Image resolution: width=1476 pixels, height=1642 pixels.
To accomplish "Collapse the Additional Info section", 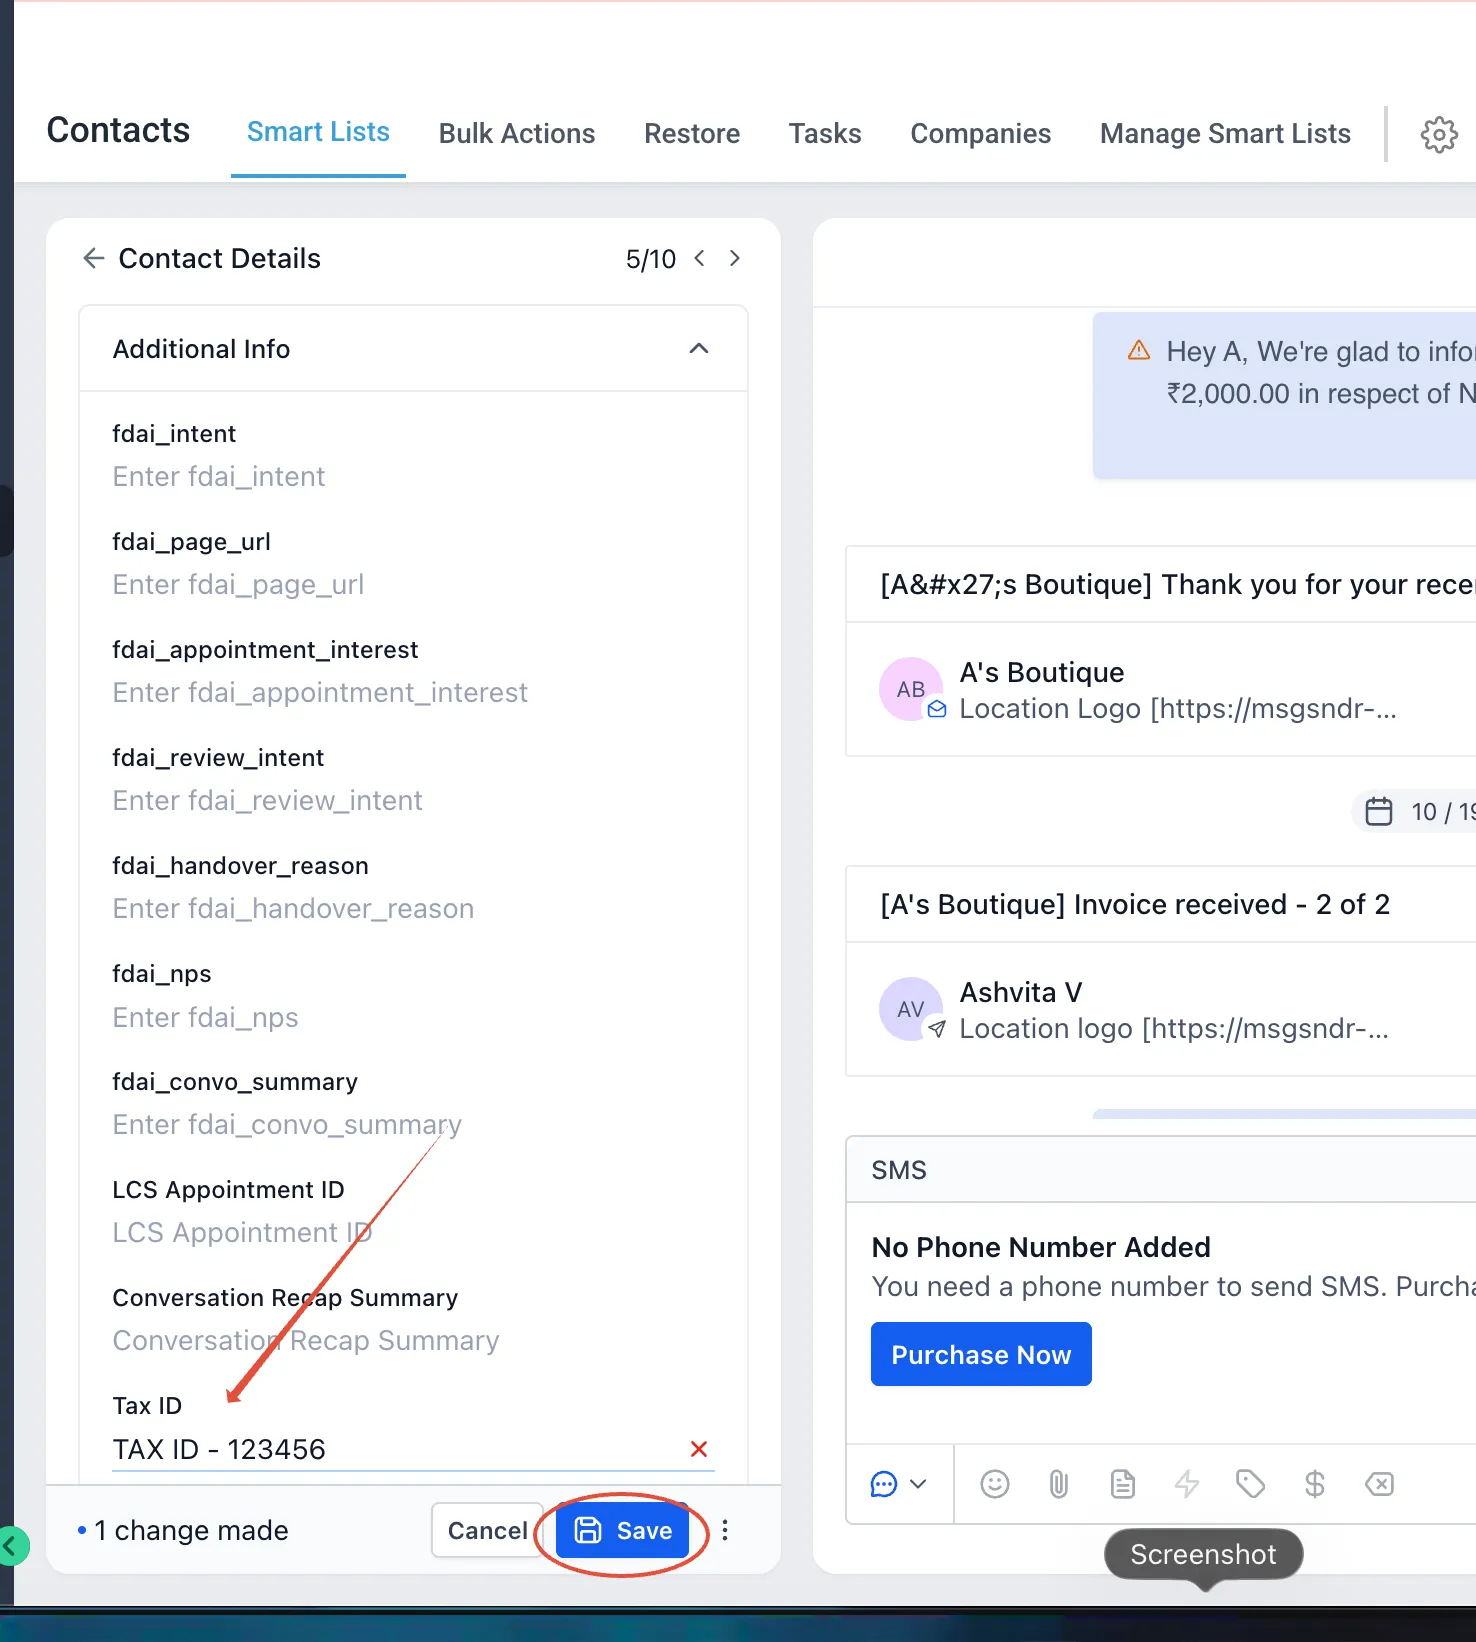I will [699, 348].
